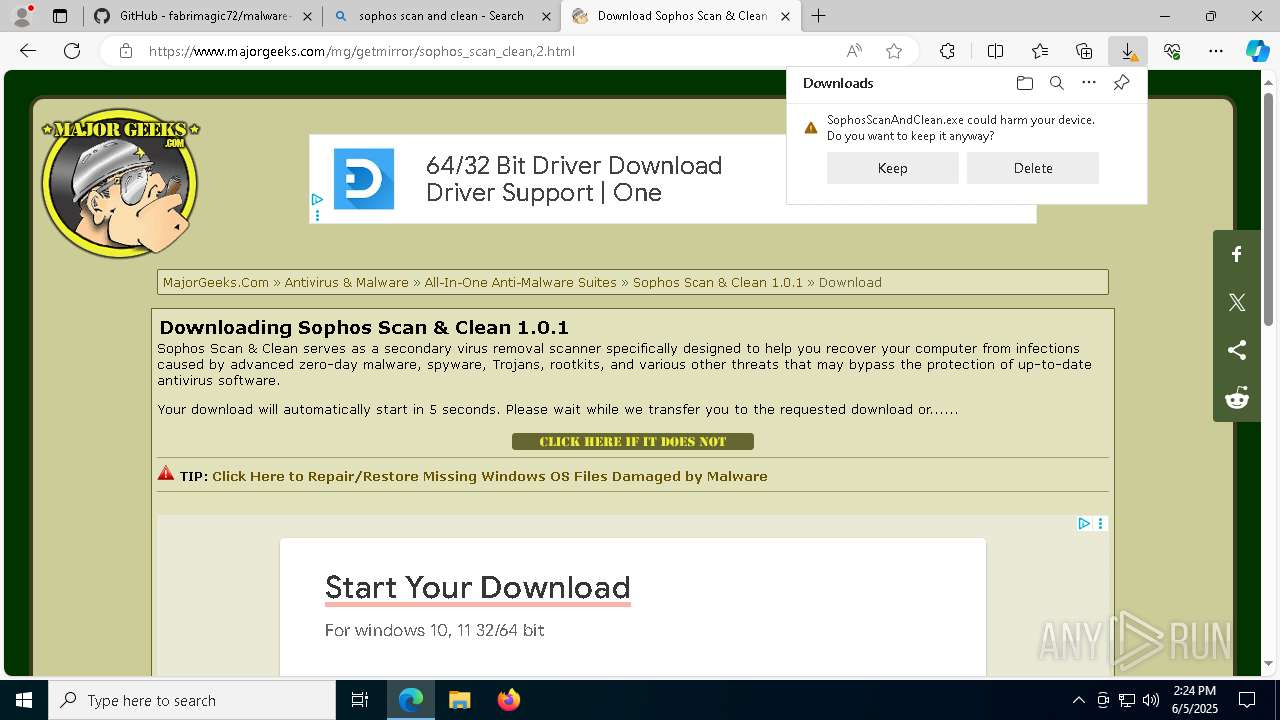The image size is (1280, 720).
Task: Open Antivirus & Malware breadcrumb
Action: pos(346,282)
